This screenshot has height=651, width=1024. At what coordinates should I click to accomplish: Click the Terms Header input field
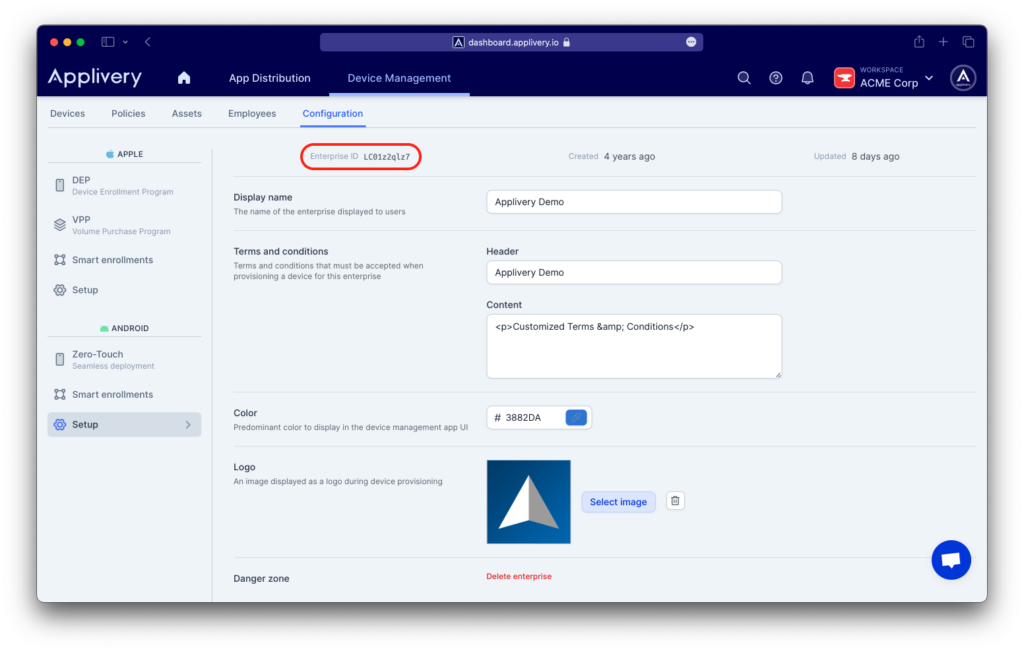633,272
